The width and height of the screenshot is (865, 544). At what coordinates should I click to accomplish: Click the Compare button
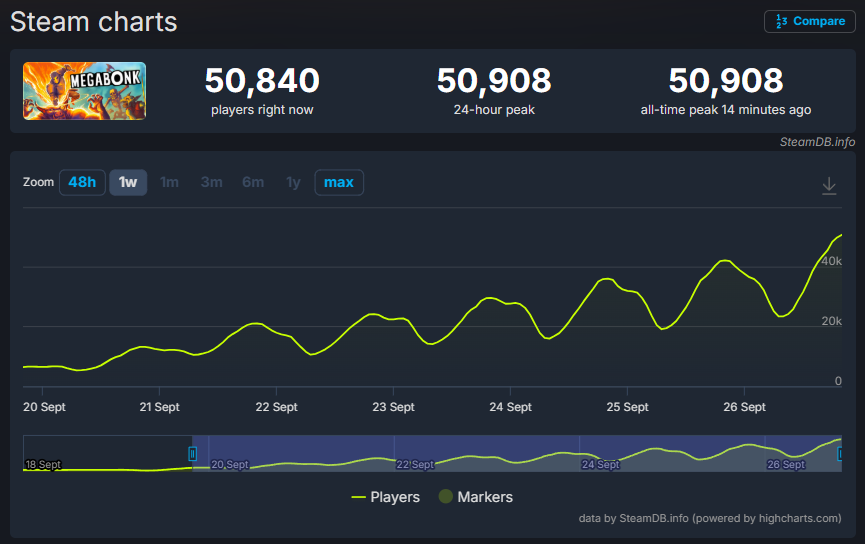pyautogui.click(x=809, y=22)
